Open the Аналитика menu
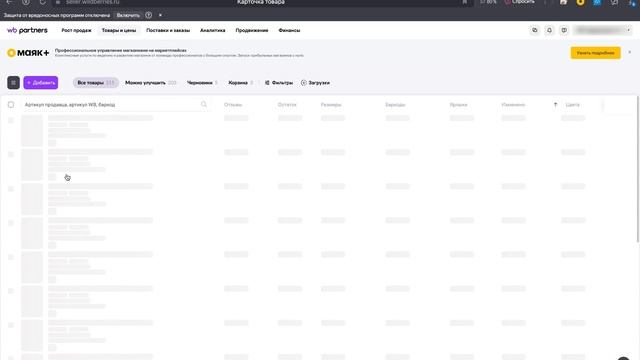This screenshot has width=640, height=360. (213, 30)
